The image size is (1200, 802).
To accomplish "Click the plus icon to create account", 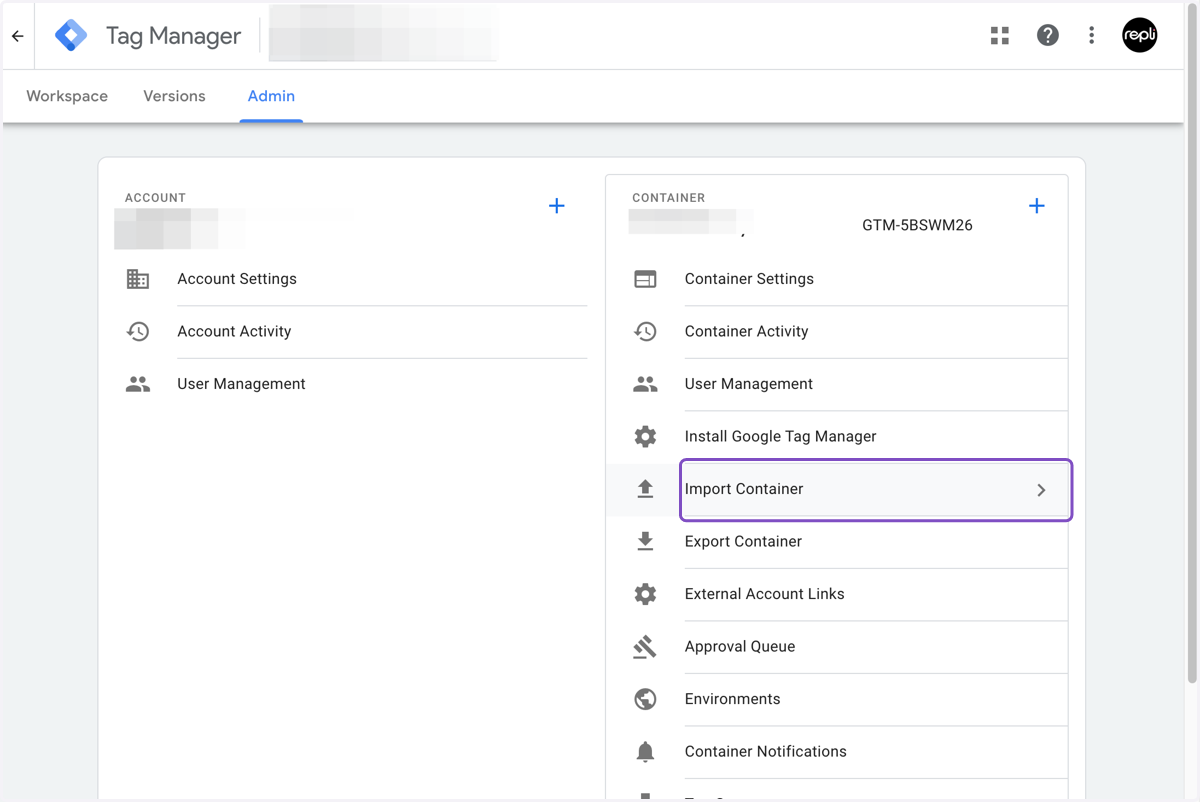I will click(557, 206).
